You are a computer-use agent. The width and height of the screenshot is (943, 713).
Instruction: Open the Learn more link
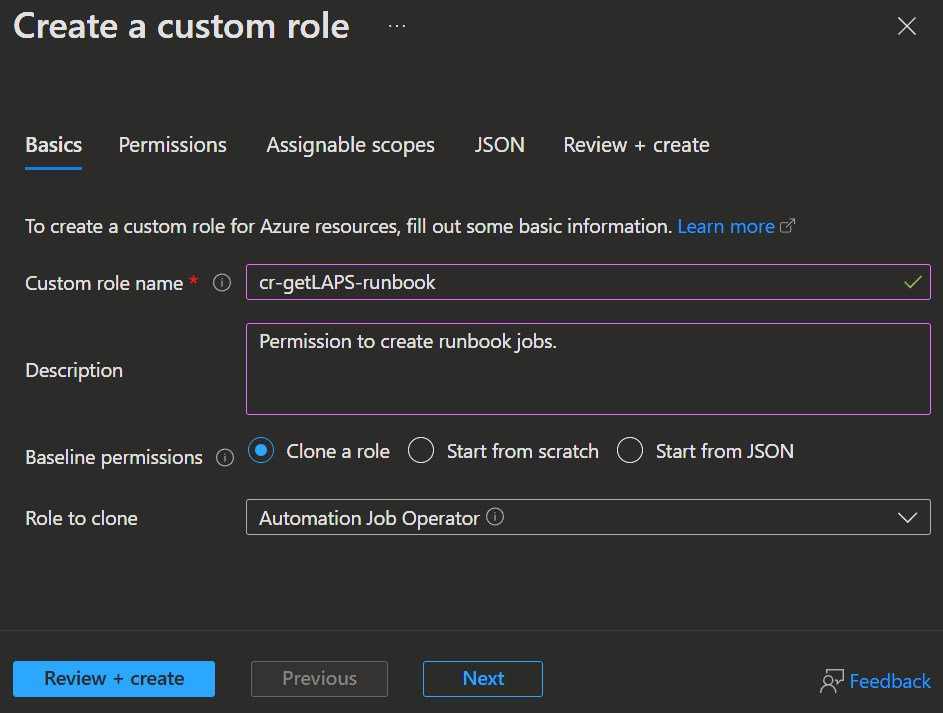coord(725,227)
